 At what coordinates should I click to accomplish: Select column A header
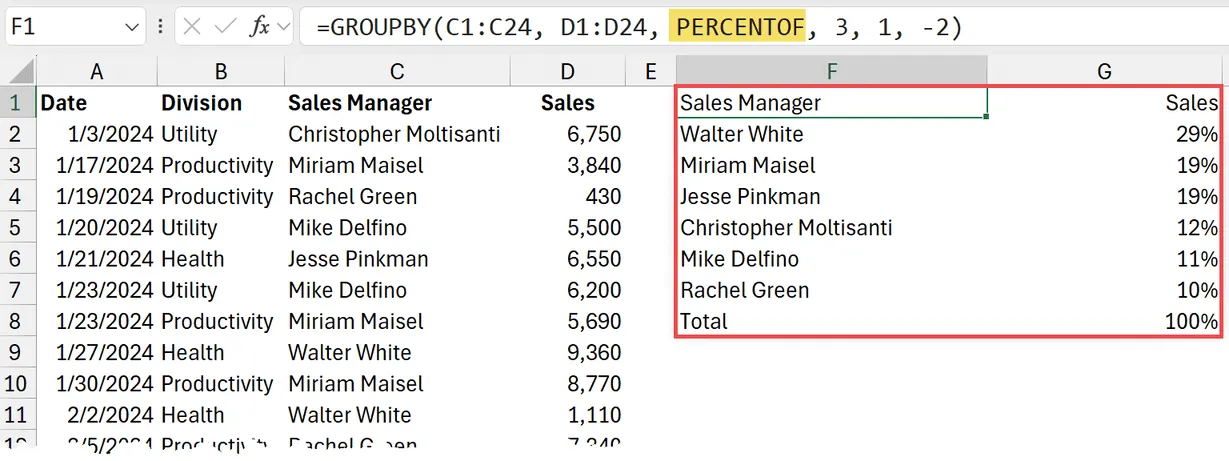[96, 71]
